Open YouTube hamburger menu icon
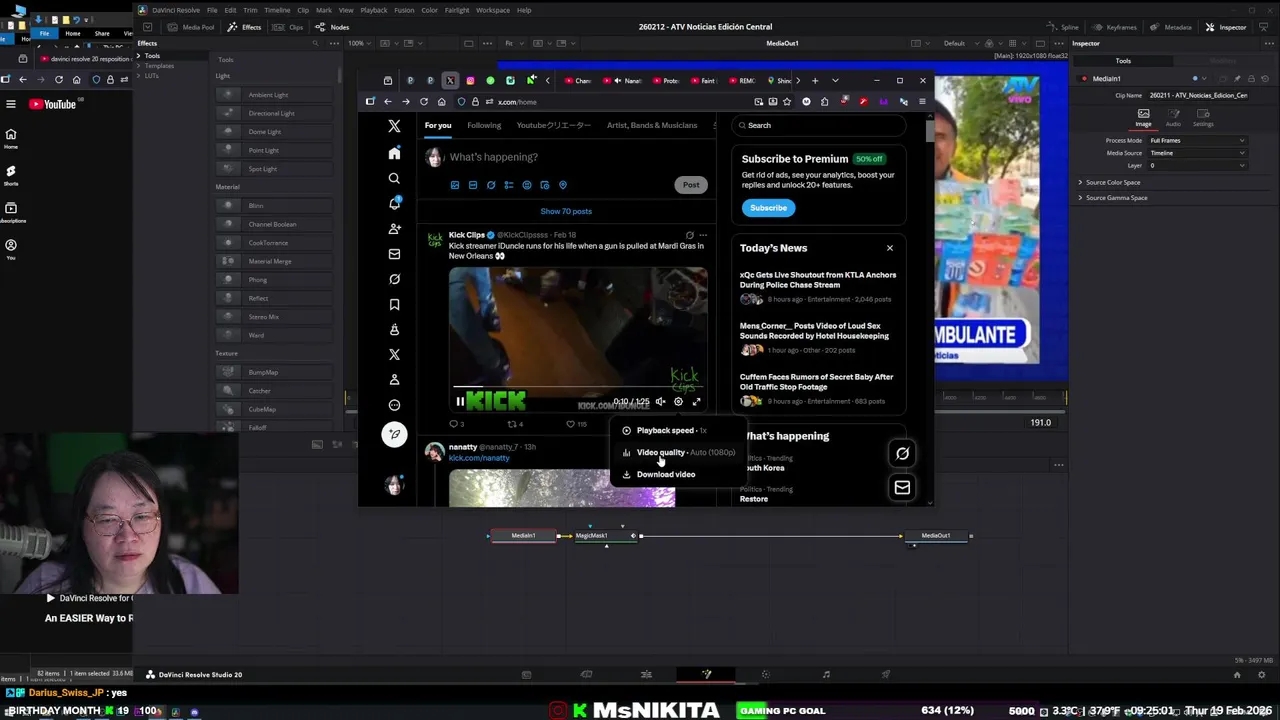Image resolution: width=1280 pixels, height=720 pixels. click(x=11, y=104)
